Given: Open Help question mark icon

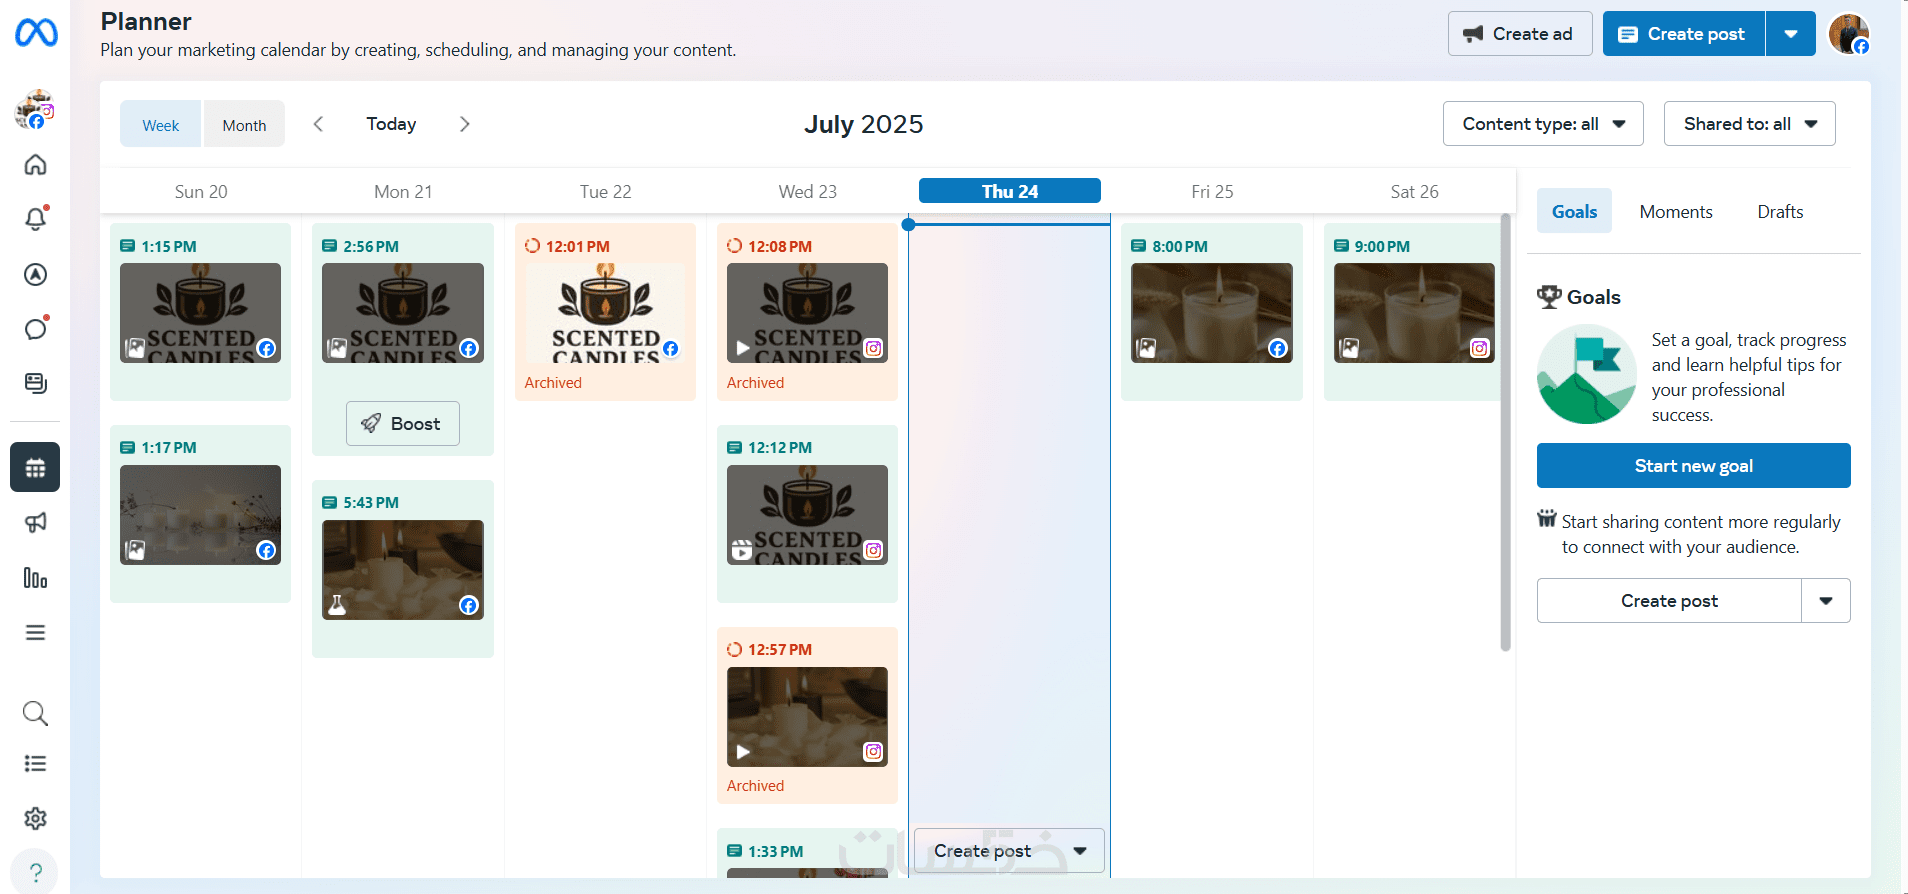Looking at the screenshot, I should 35,872.
